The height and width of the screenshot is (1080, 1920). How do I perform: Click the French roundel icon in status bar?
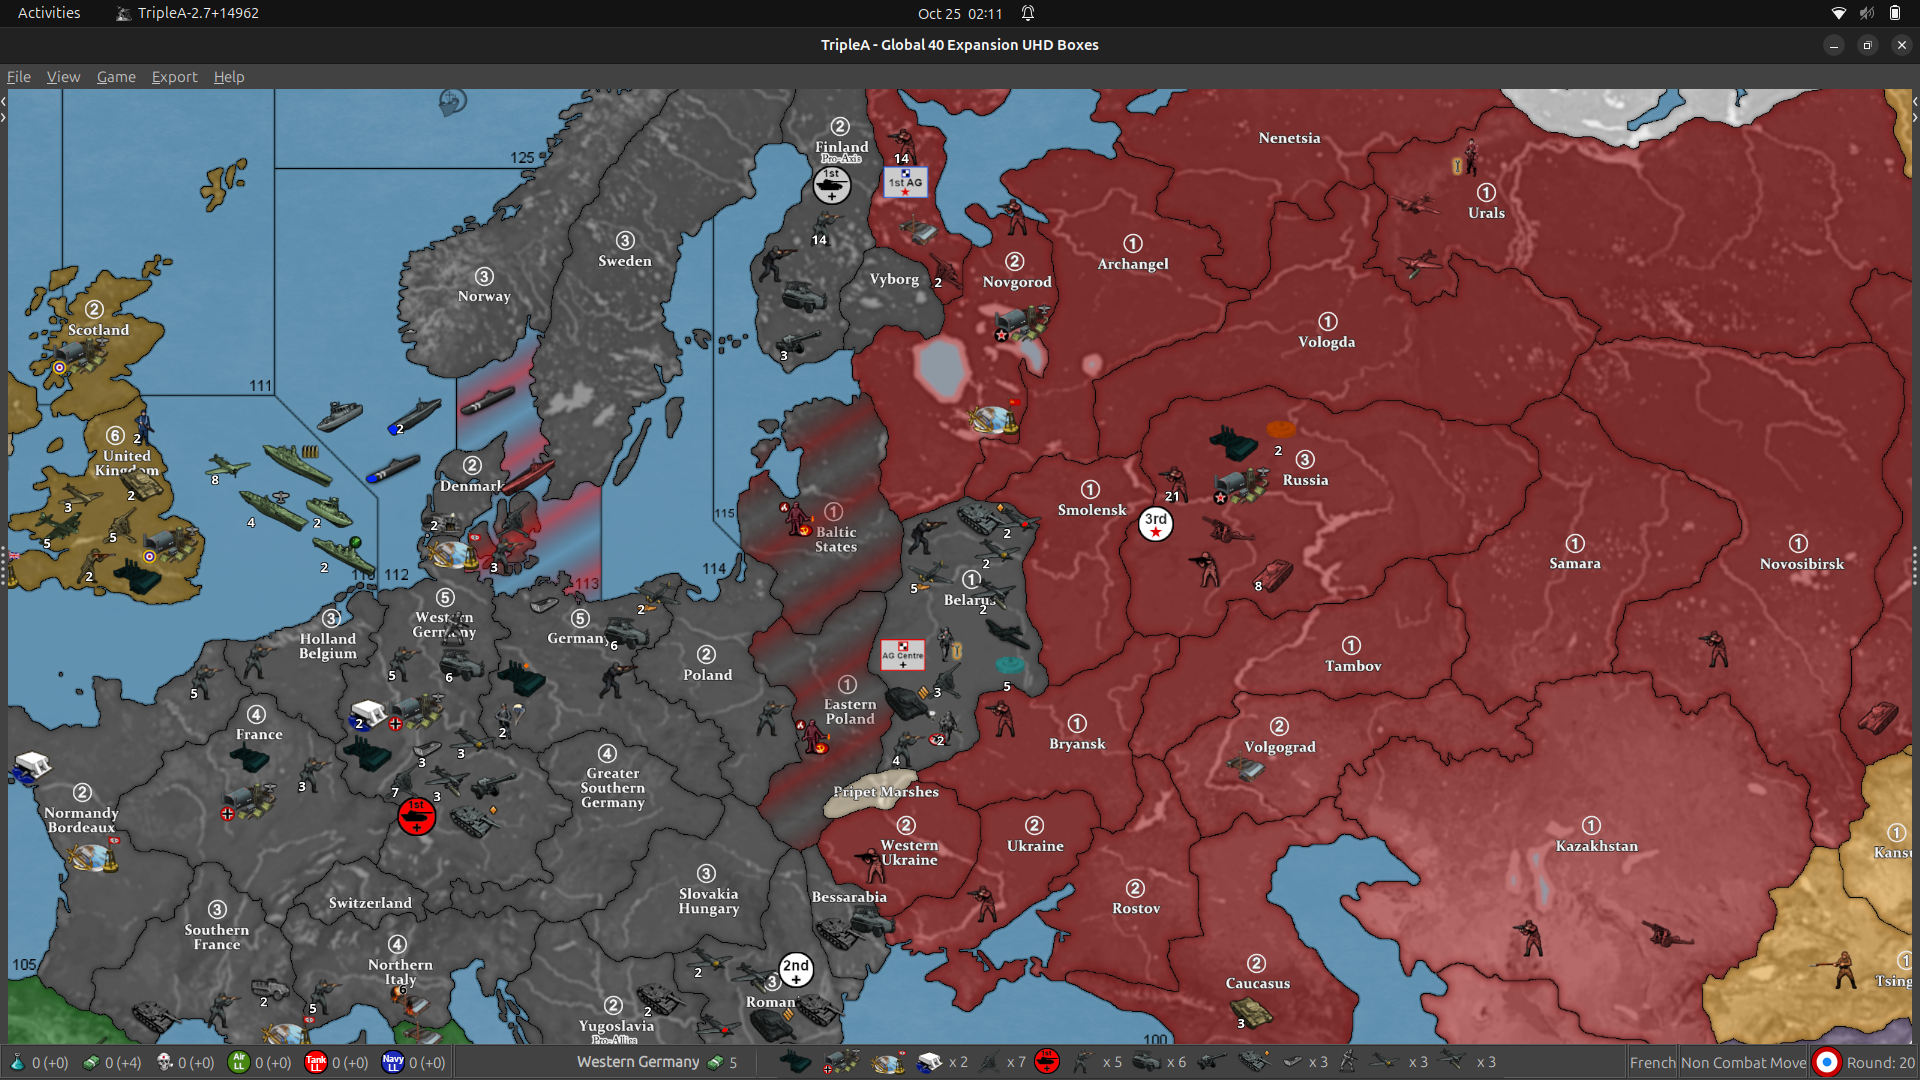1827,1062
